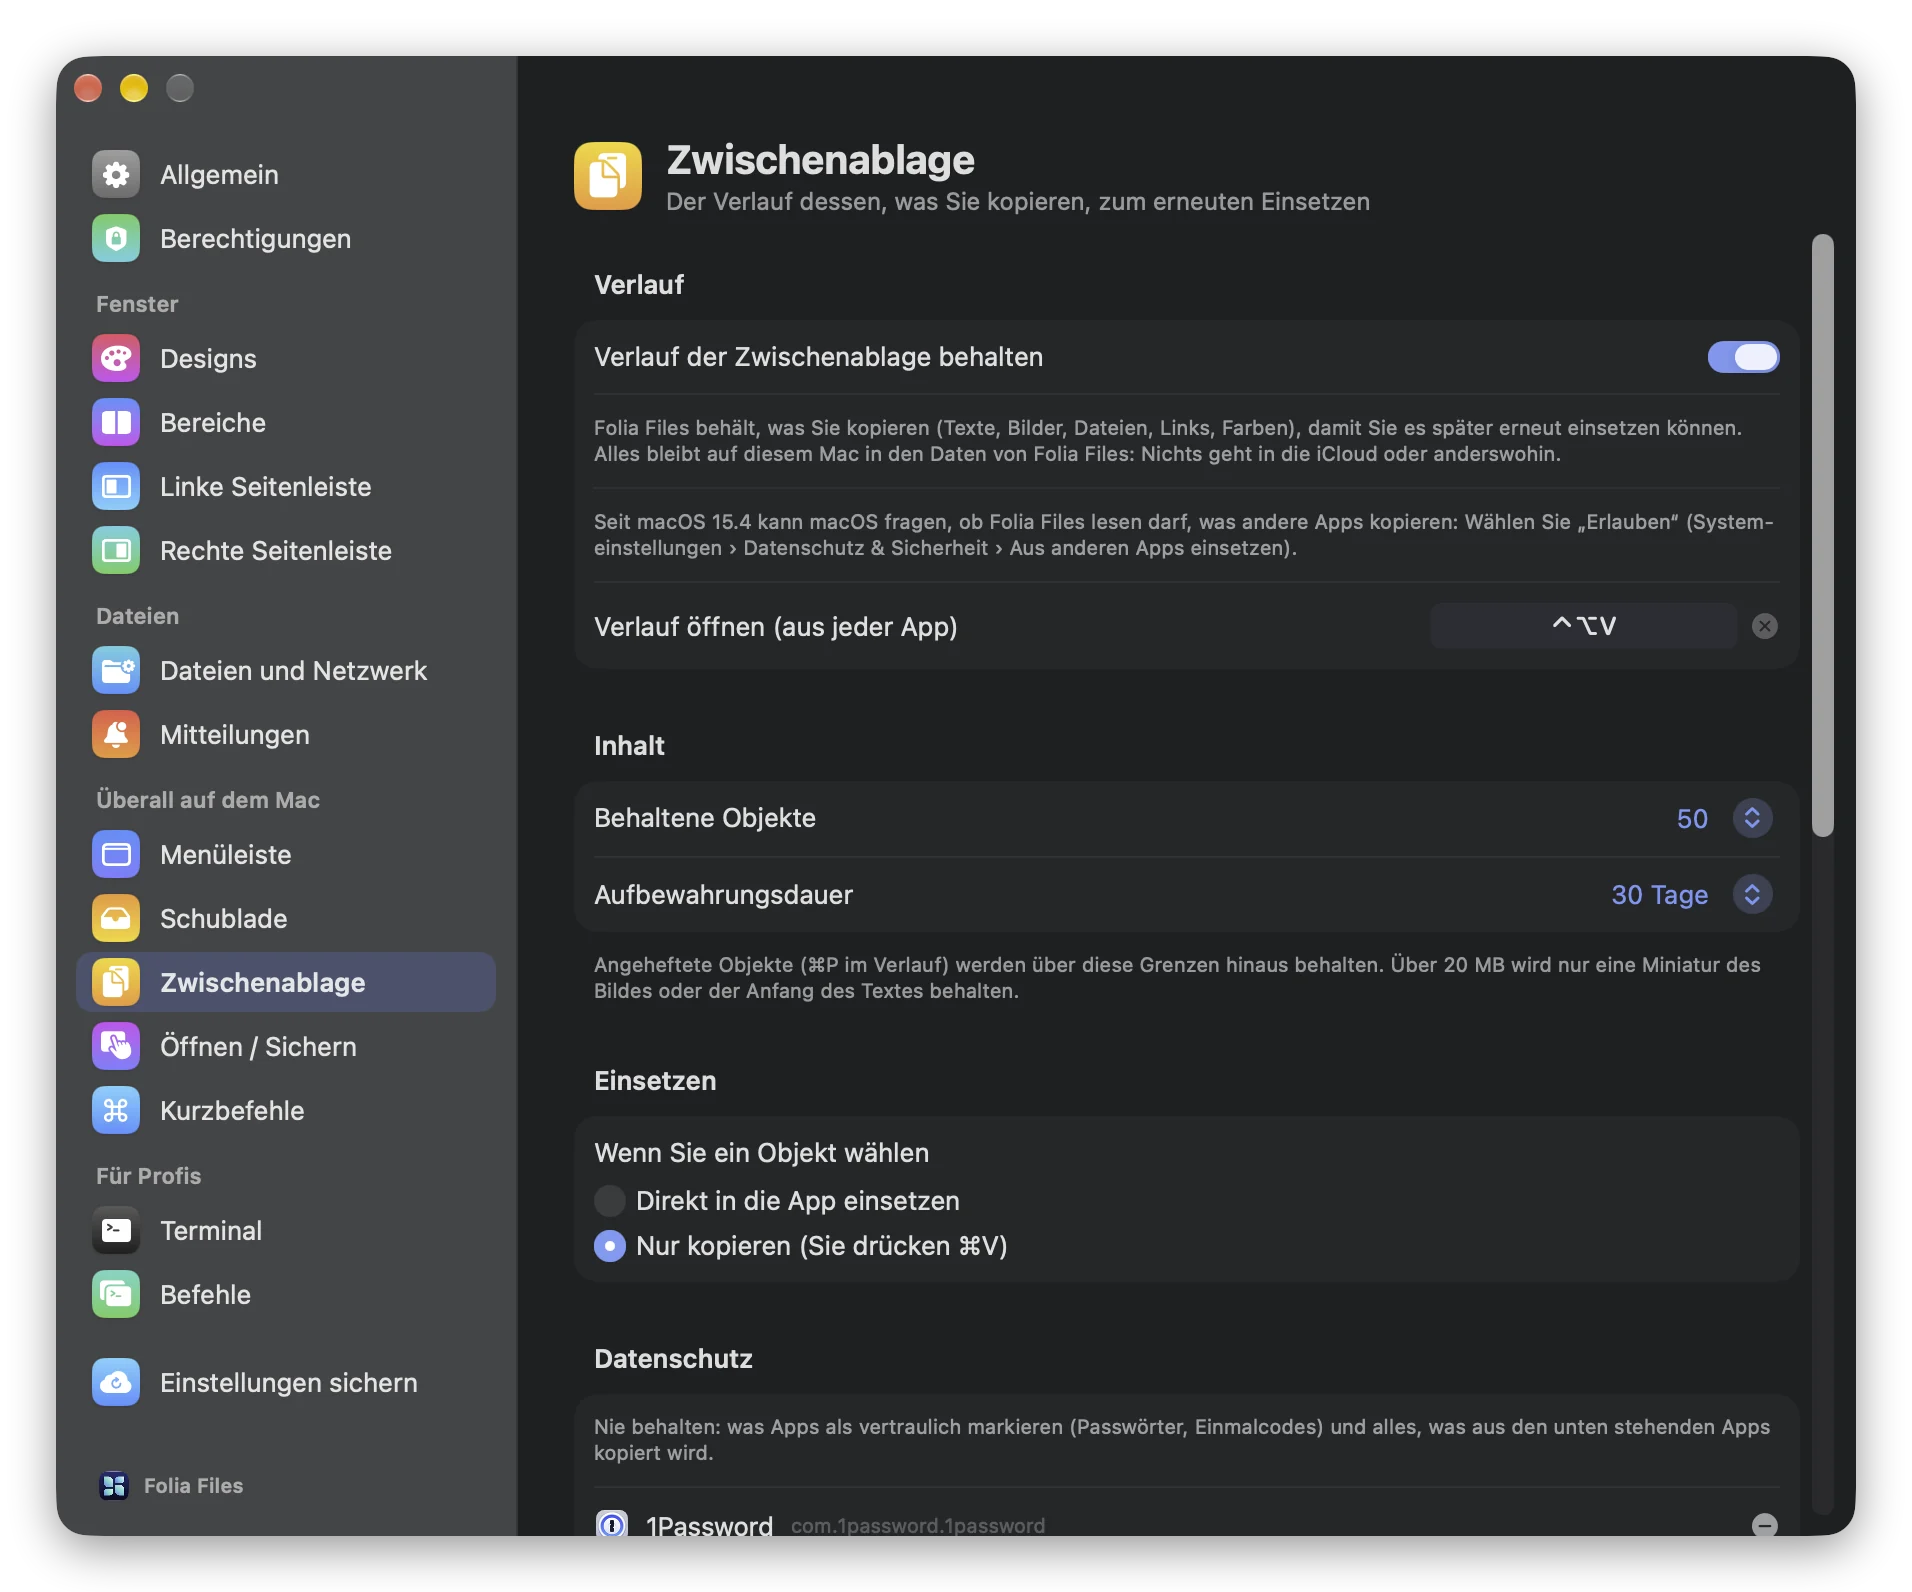Click the 50 value for Behaltene Objekte
Screen dimensions: 1912x1592
point(1692,819)
